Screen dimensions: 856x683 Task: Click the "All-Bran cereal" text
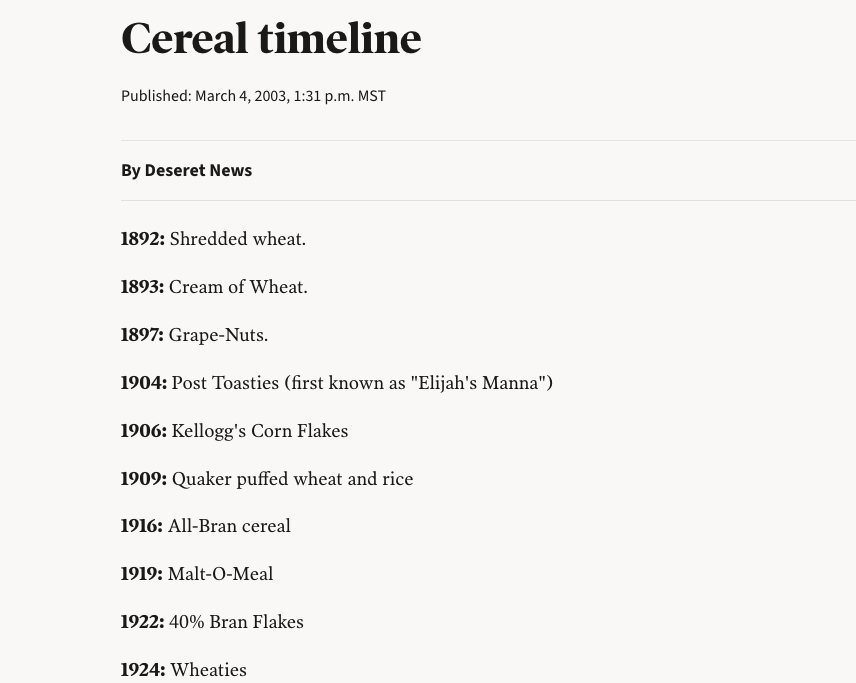tap(229, 526)
